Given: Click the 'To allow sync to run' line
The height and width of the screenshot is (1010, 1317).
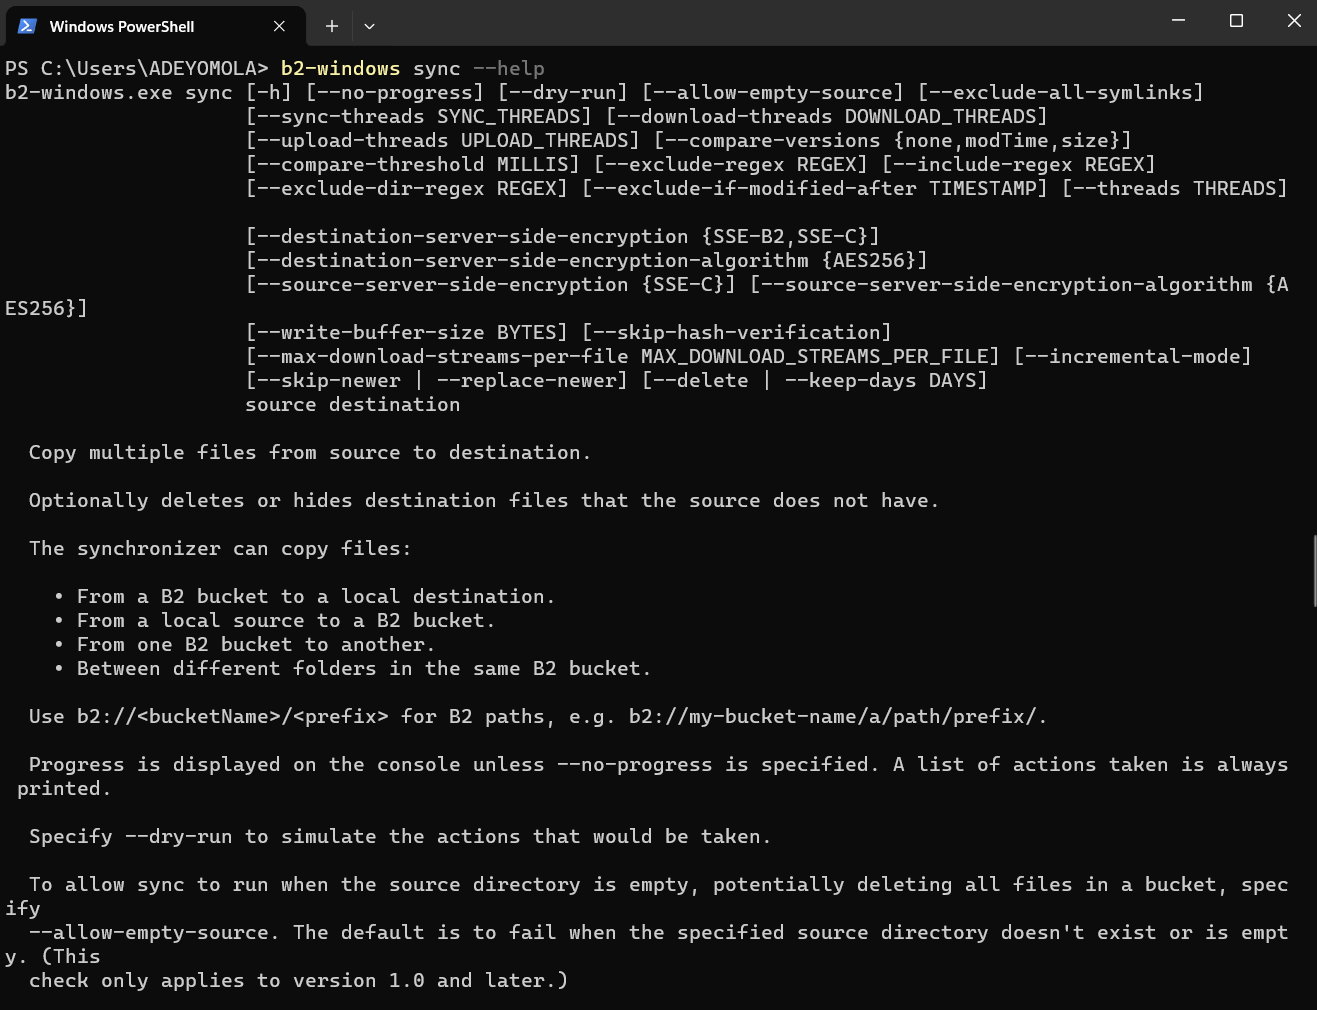Looking at the screenshot, I should click(x=659, y=884).
